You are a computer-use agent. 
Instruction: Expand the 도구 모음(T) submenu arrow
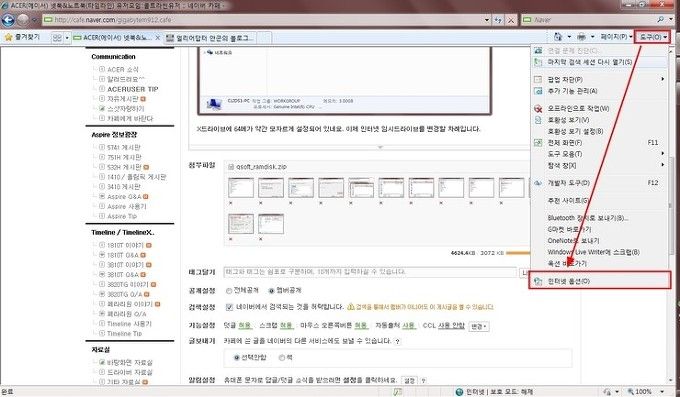663,154
